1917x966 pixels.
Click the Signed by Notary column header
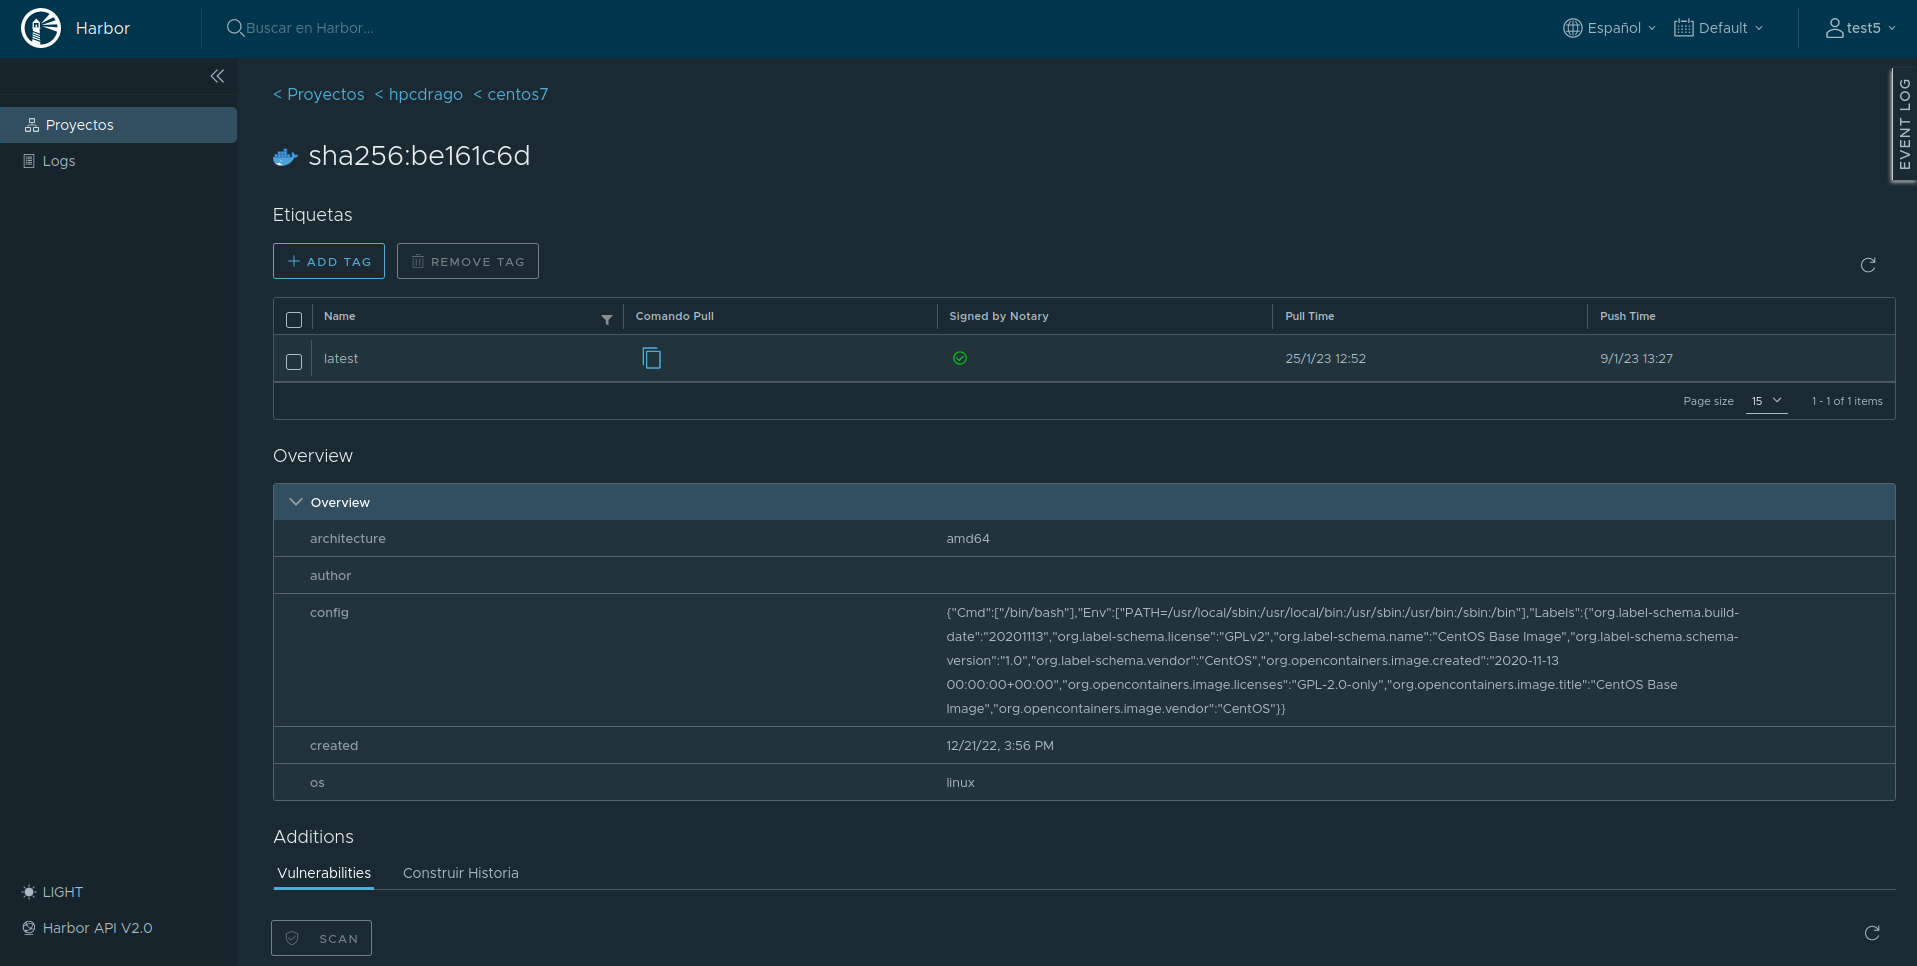[999, 316]
